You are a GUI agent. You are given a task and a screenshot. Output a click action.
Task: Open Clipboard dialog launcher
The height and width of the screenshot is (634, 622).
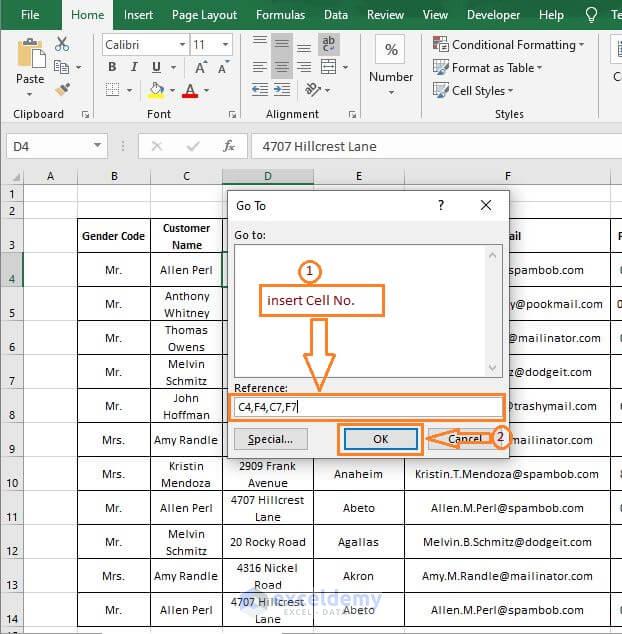click(x=85, y=115)
